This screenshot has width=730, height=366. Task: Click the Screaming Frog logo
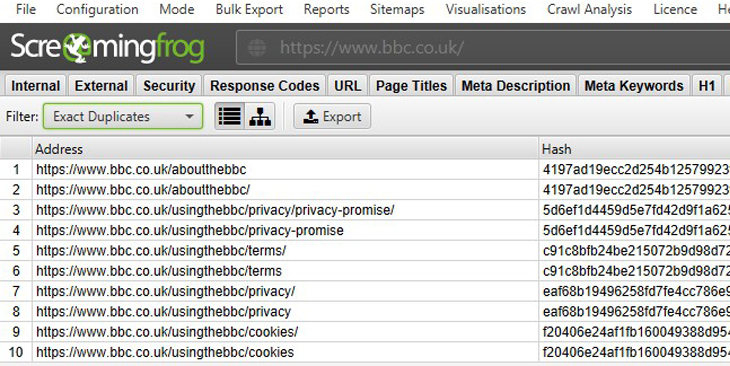coord(108,47)
